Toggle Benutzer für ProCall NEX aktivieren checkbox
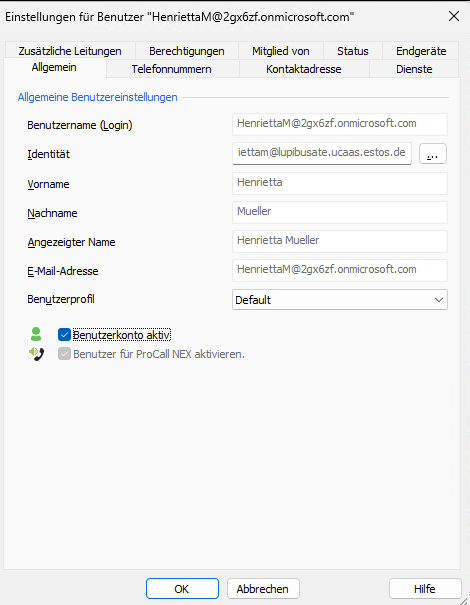Screen dimensions: 470x605 click(x=64, y=354)
